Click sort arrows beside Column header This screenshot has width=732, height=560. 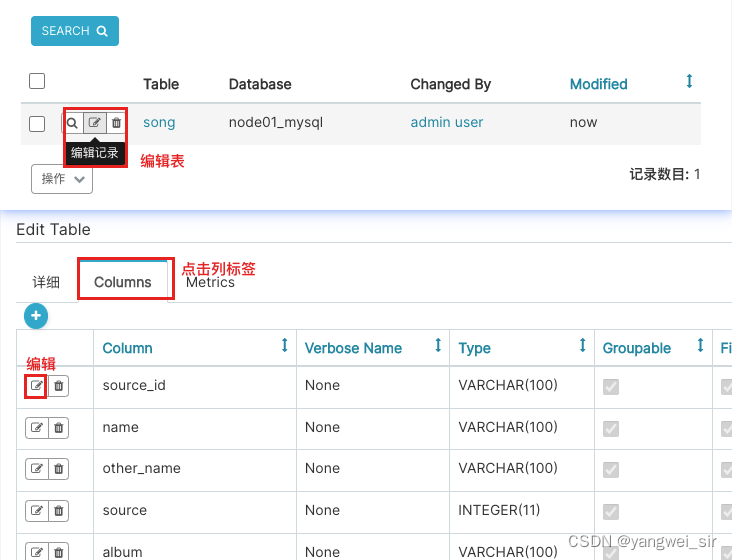coord(284,345)
